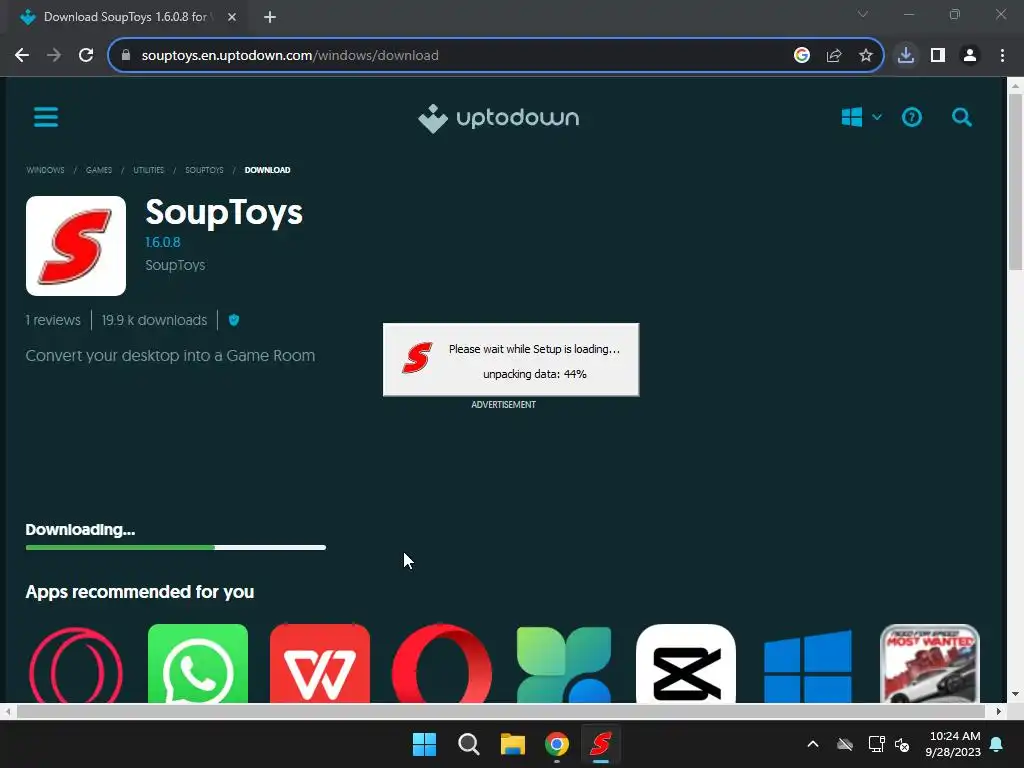This screenshot has width=1024, height=768.
Task: Open taskbar Search
Action: pyautogui.click(x=468, y=744)
